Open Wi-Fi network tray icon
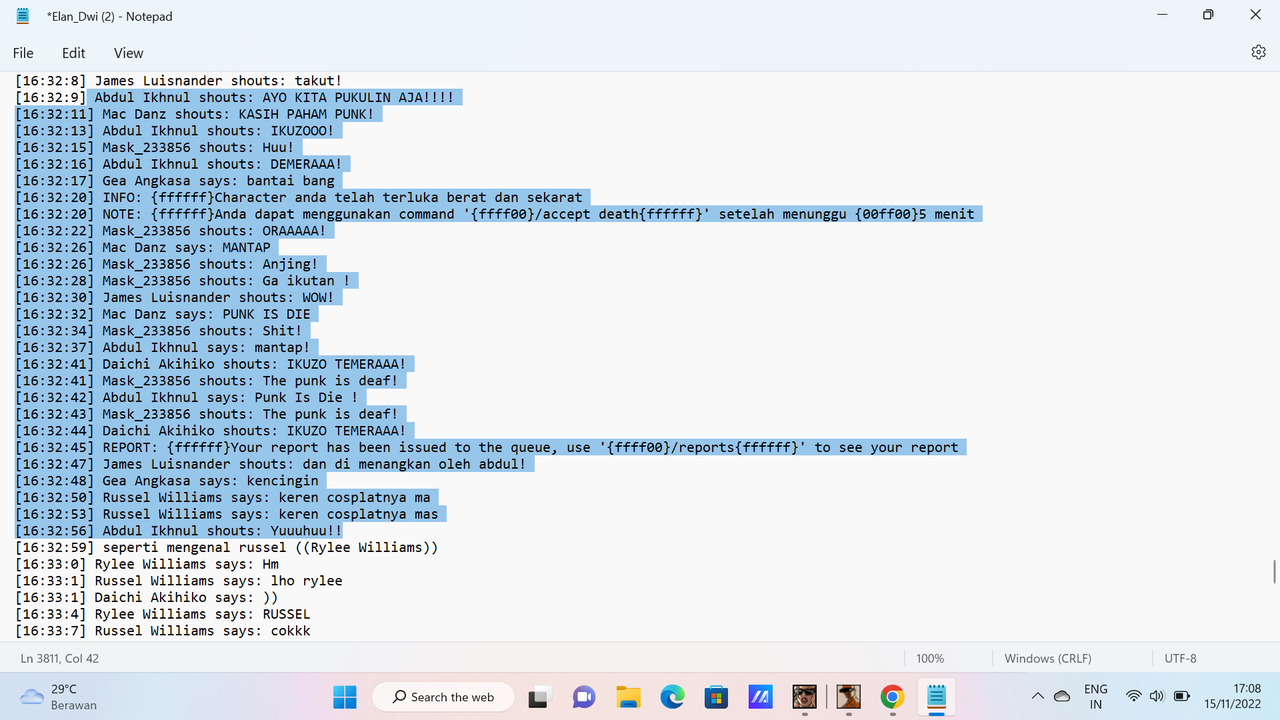 point(1133,696)
